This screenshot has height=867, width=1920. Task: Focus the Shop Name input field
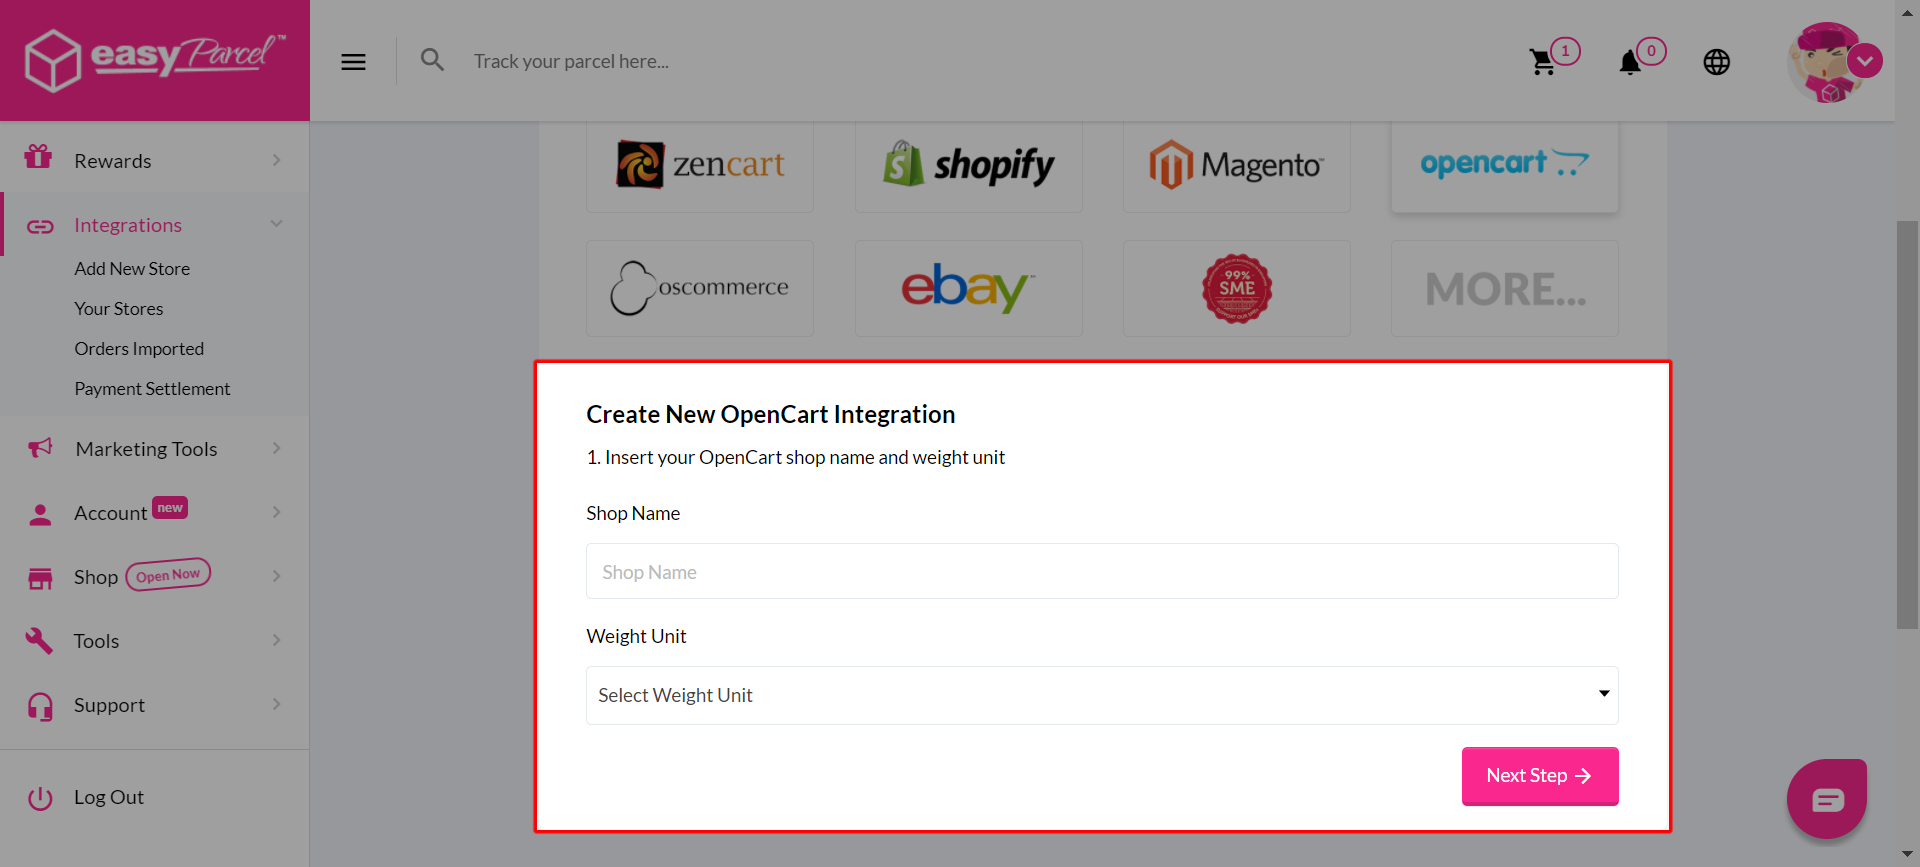(1102, 571)
